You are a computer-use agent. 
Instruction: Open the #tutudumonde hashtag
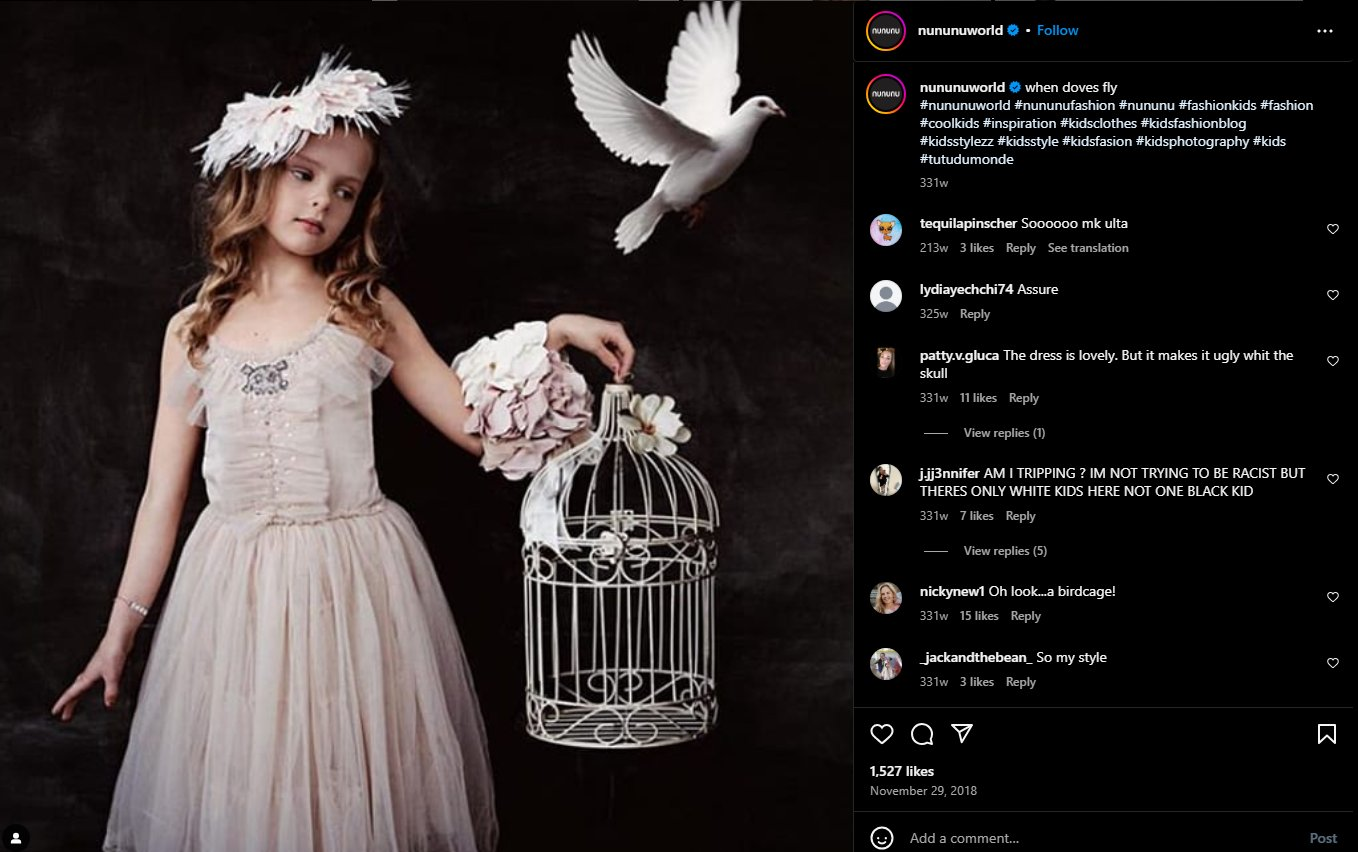966,159
